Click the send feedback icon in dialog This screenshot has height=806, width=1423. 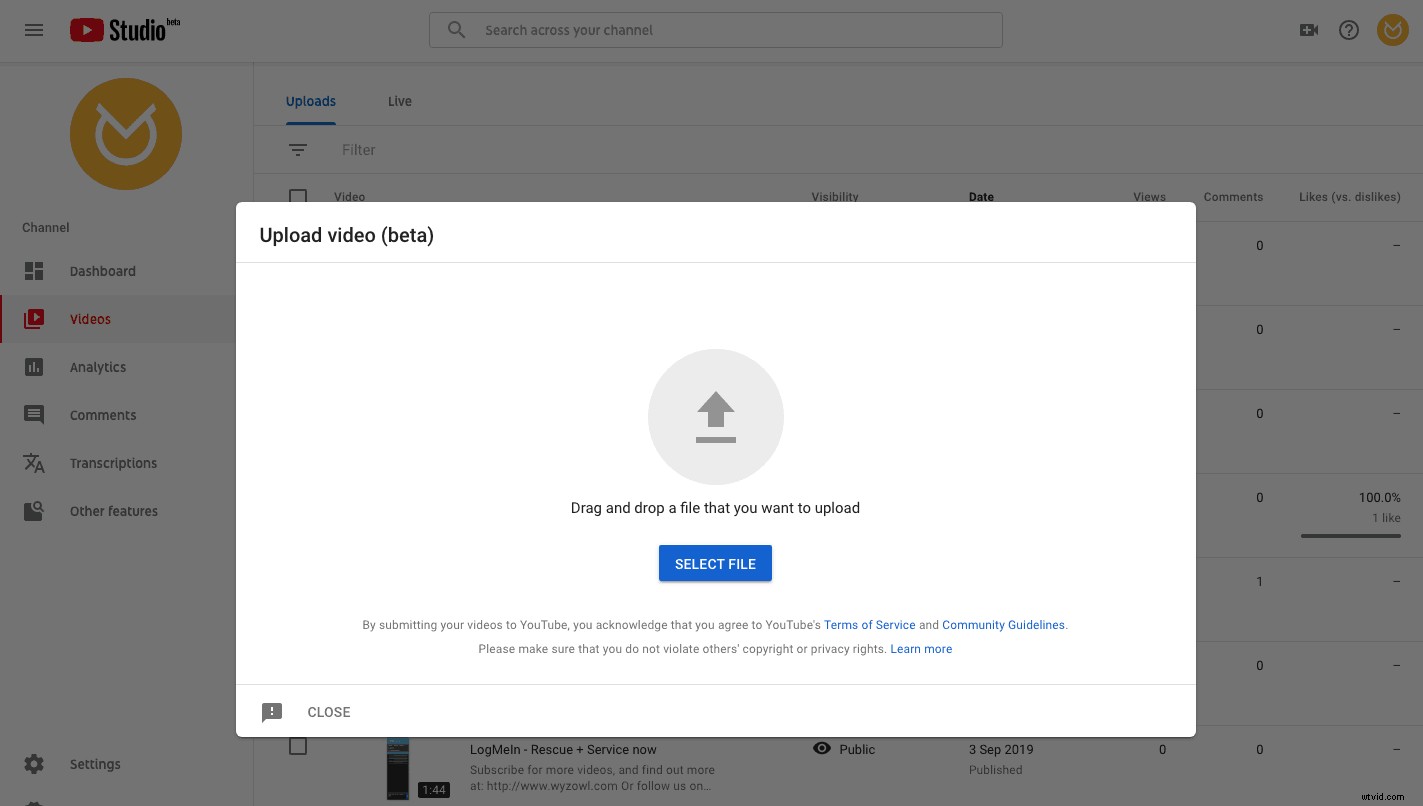pyautogui.click(x=272, y=712)
